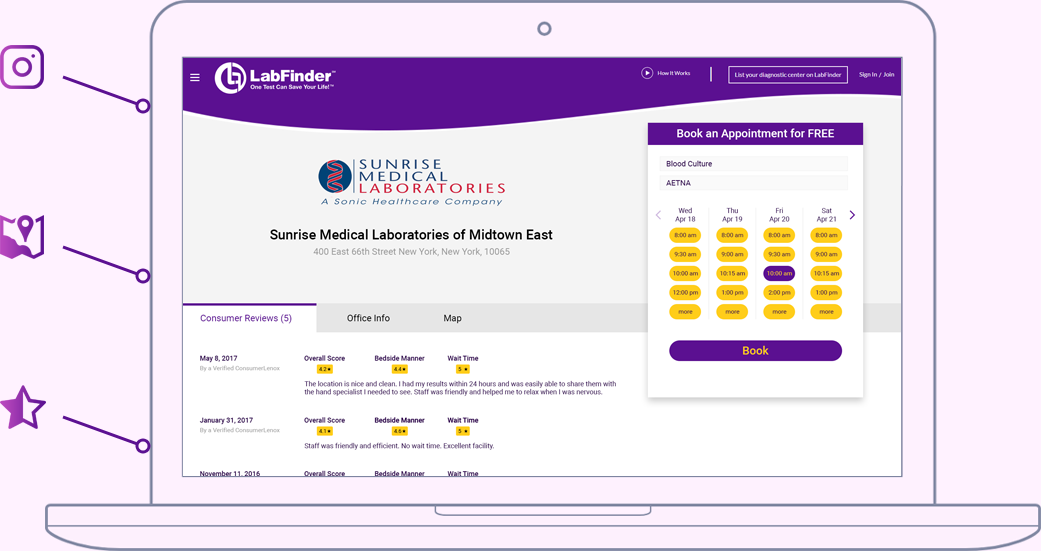Choose Saturday 1:00 pm time slot

826,293
